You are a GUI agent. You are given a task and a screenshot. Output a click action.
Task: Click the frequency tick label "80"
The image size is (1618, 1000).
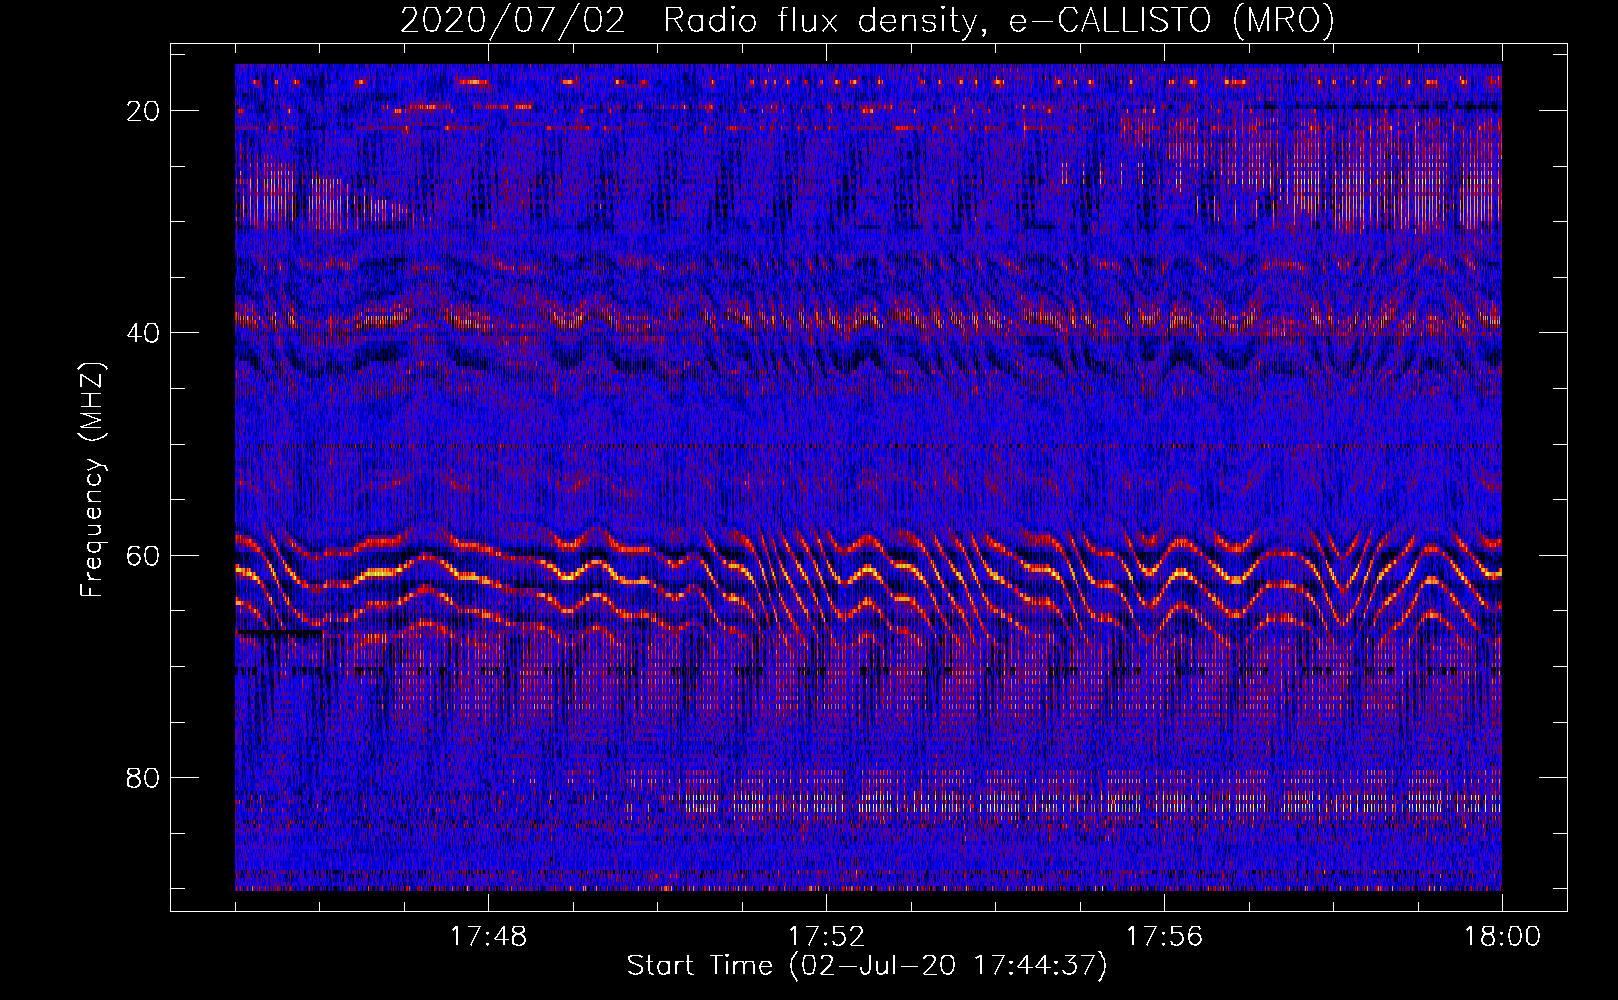point(143,778)
